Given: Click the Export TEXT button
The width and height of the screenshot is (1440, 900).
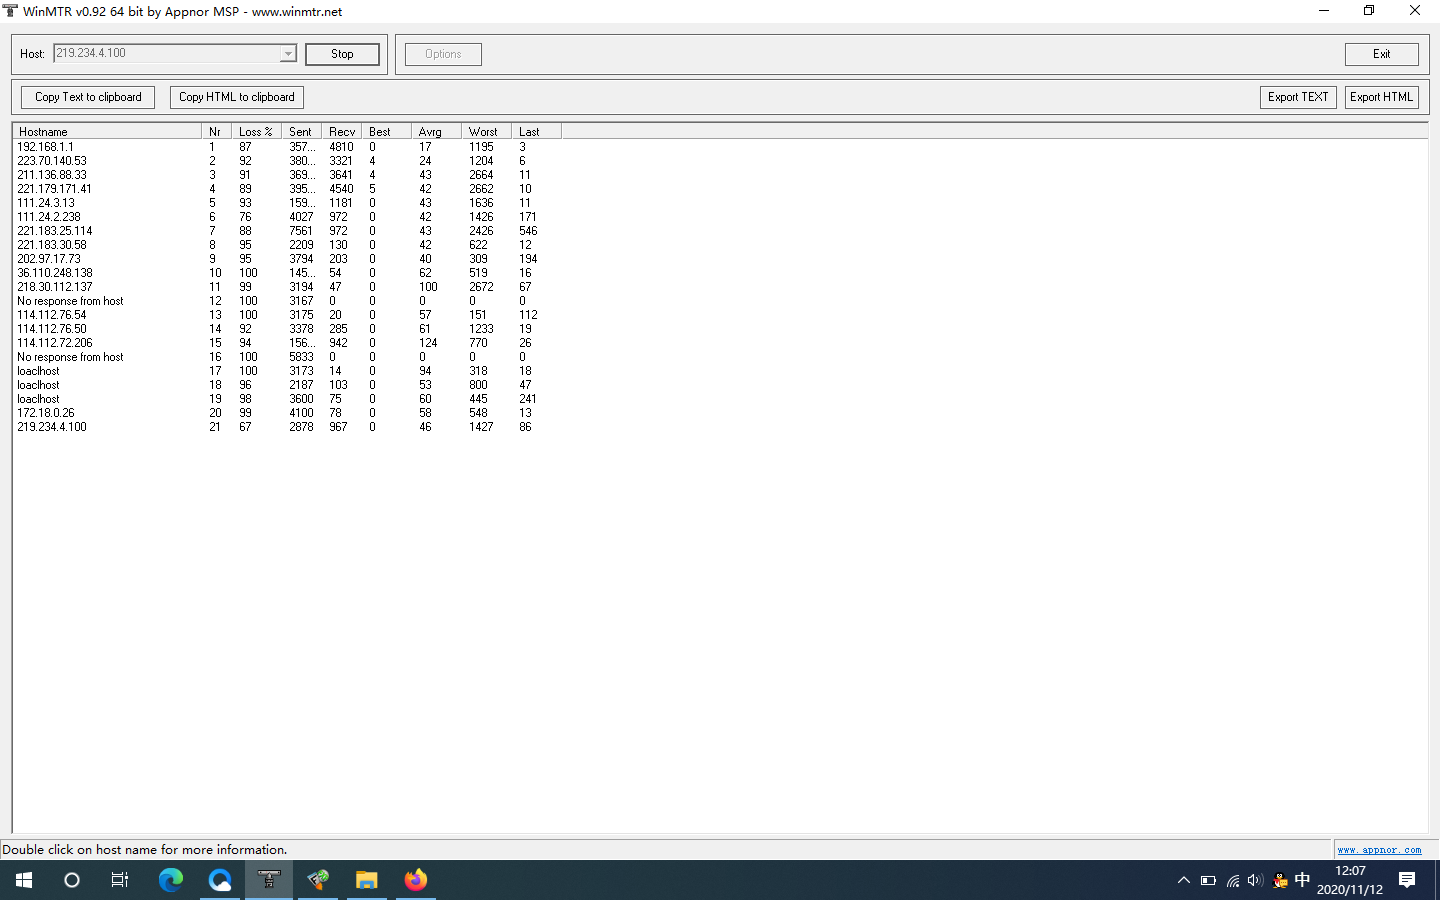Looking at the screenshot, I should tap(1298, 97).
